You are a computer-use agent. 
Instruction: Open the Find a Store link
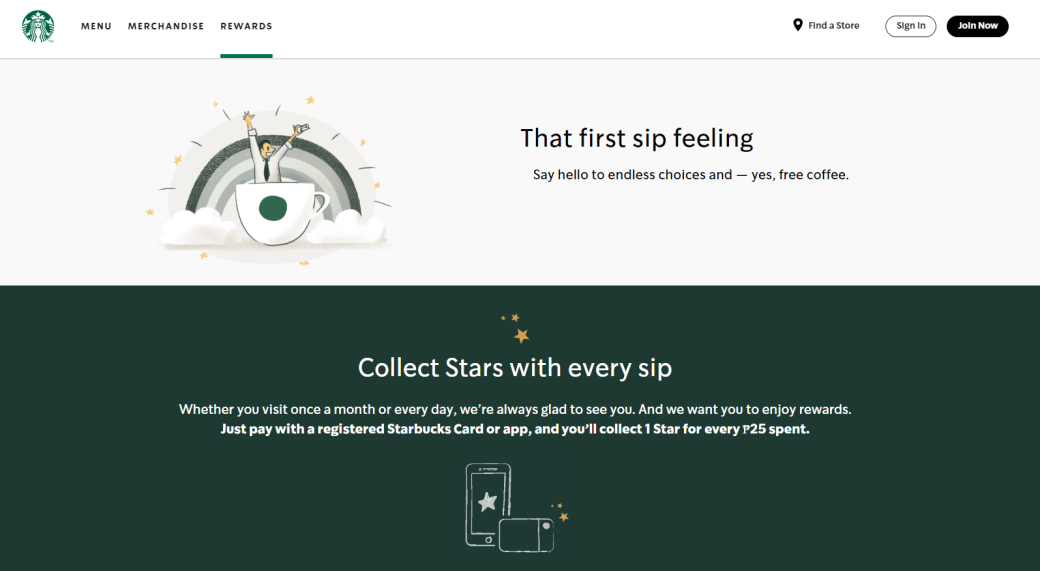click(826, 25)
